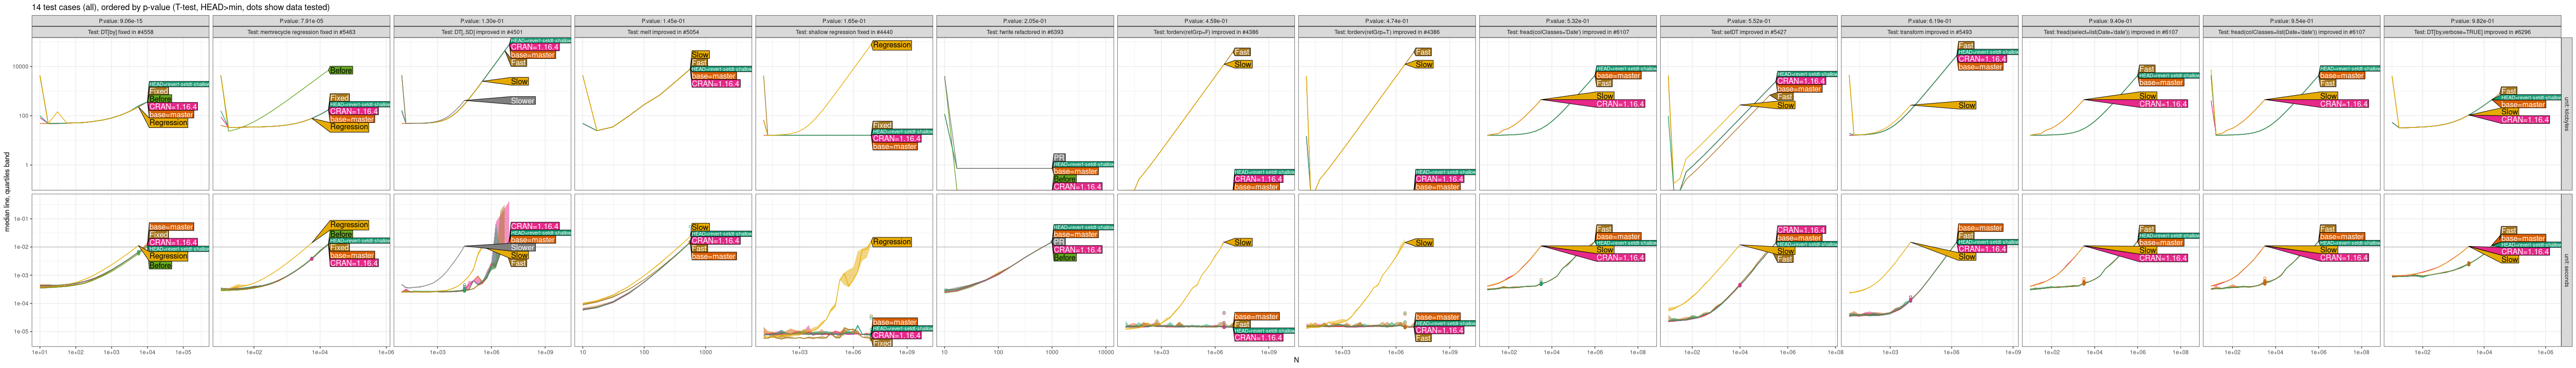Select the 'Test: setDT improved in #5427' header
The image size is (2576, 368).
click(x=1748, y=32)
